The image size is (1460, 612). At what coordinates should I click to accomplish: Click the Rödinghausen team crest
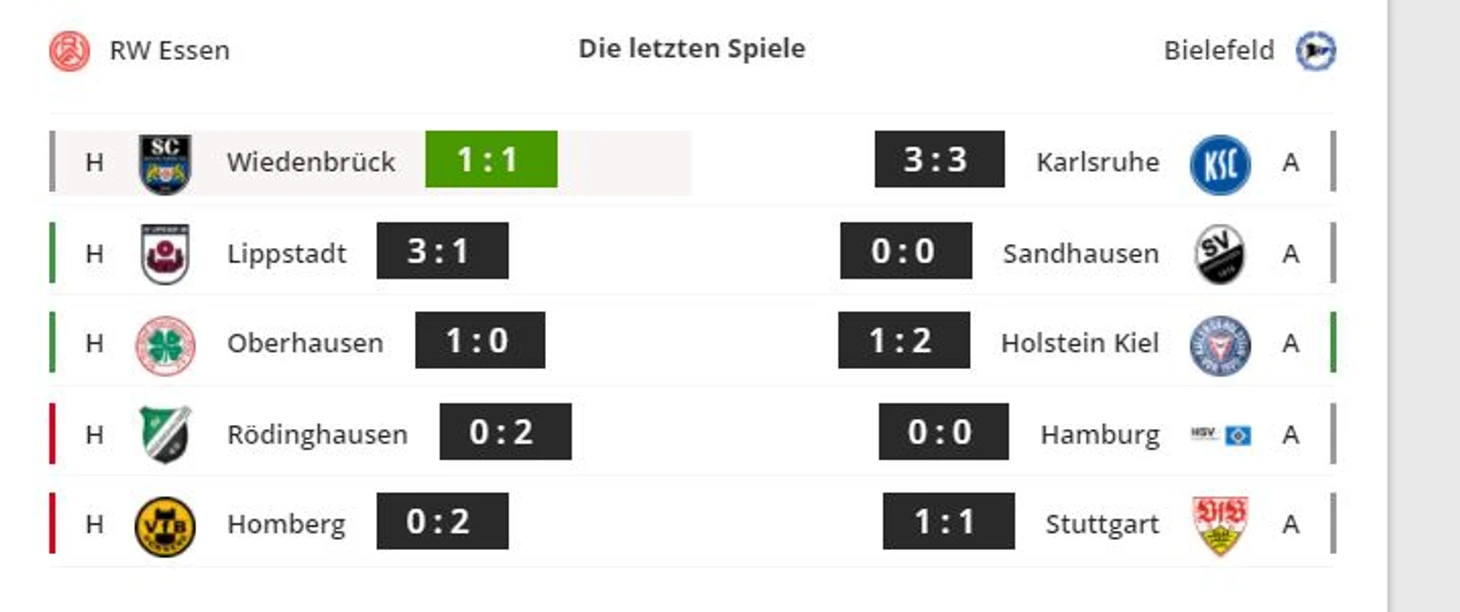tap(165, 434)
